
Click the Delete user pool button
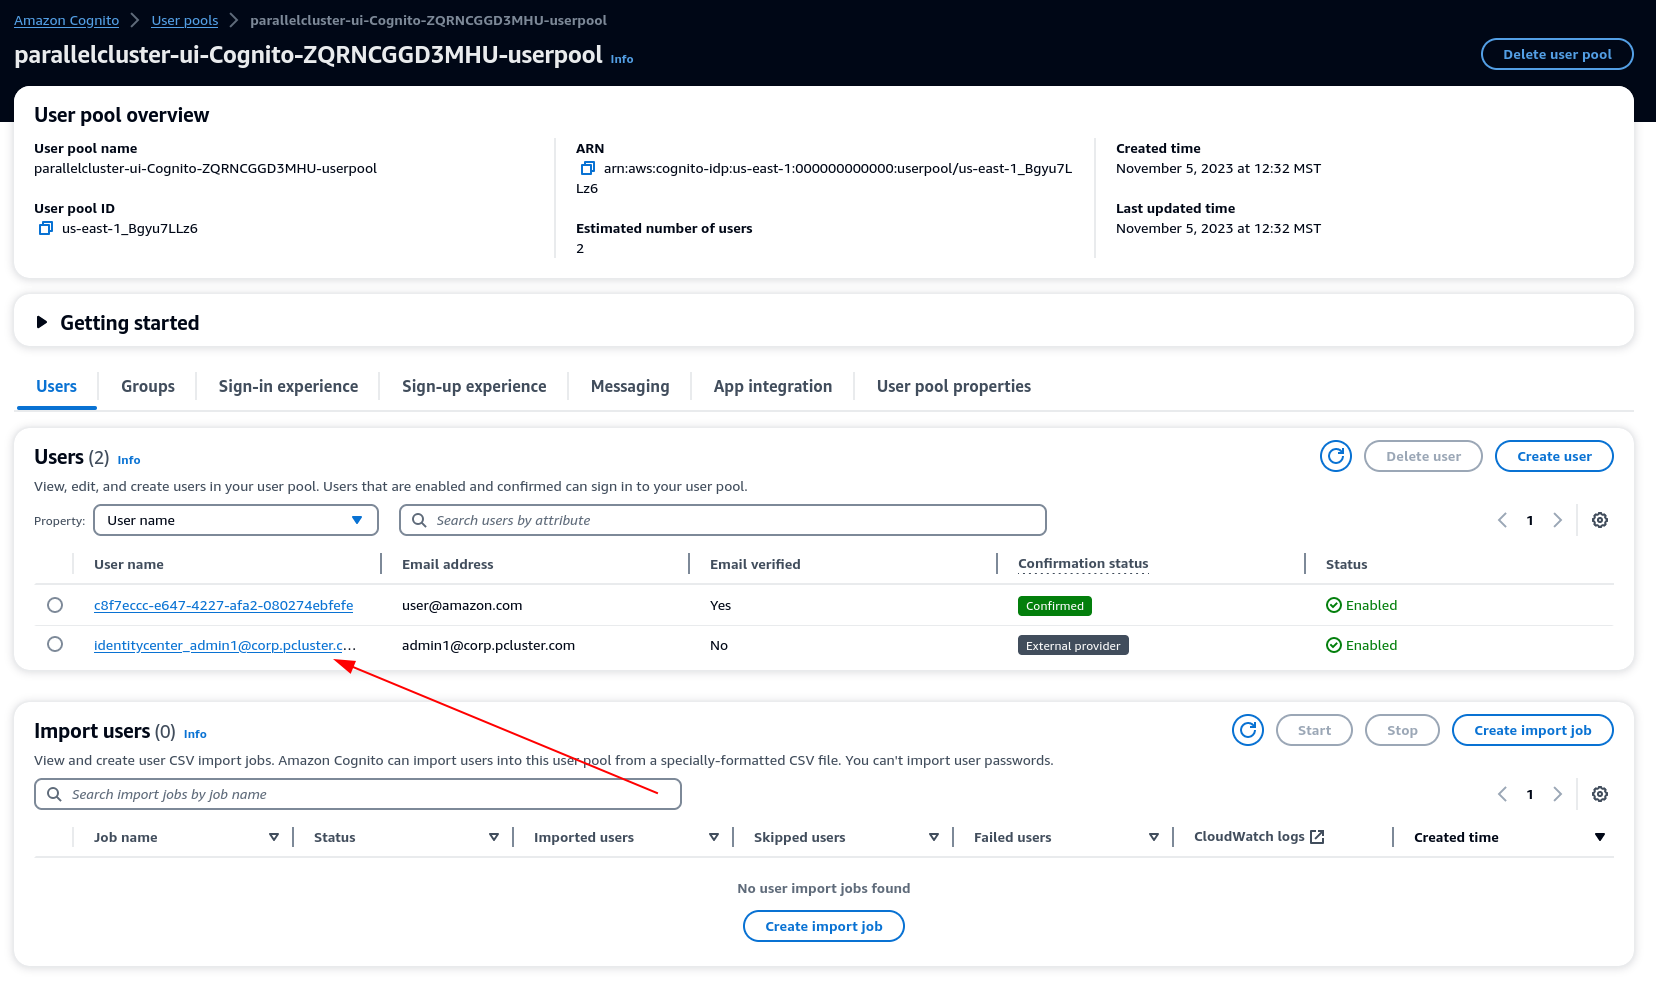pyautogui.click(x=1556, y=54)
